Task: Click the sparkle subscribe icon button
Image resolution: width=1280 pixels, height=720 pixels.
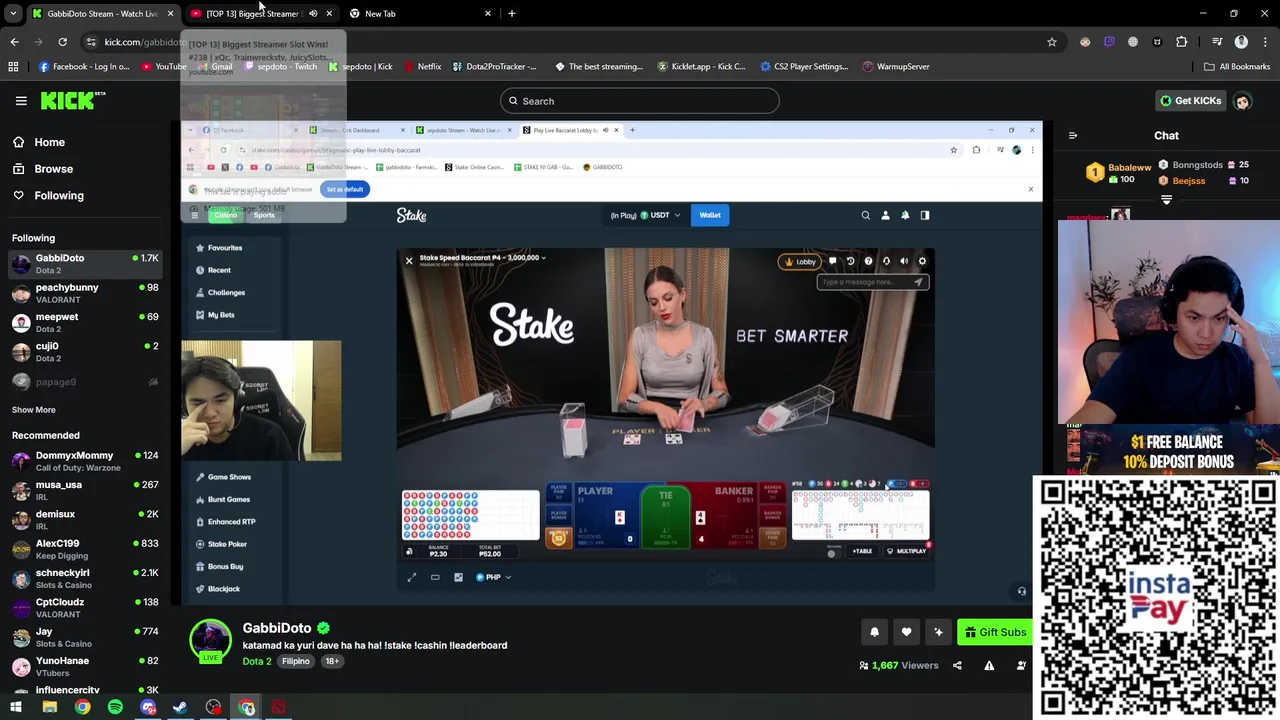Action: point(938,632)
